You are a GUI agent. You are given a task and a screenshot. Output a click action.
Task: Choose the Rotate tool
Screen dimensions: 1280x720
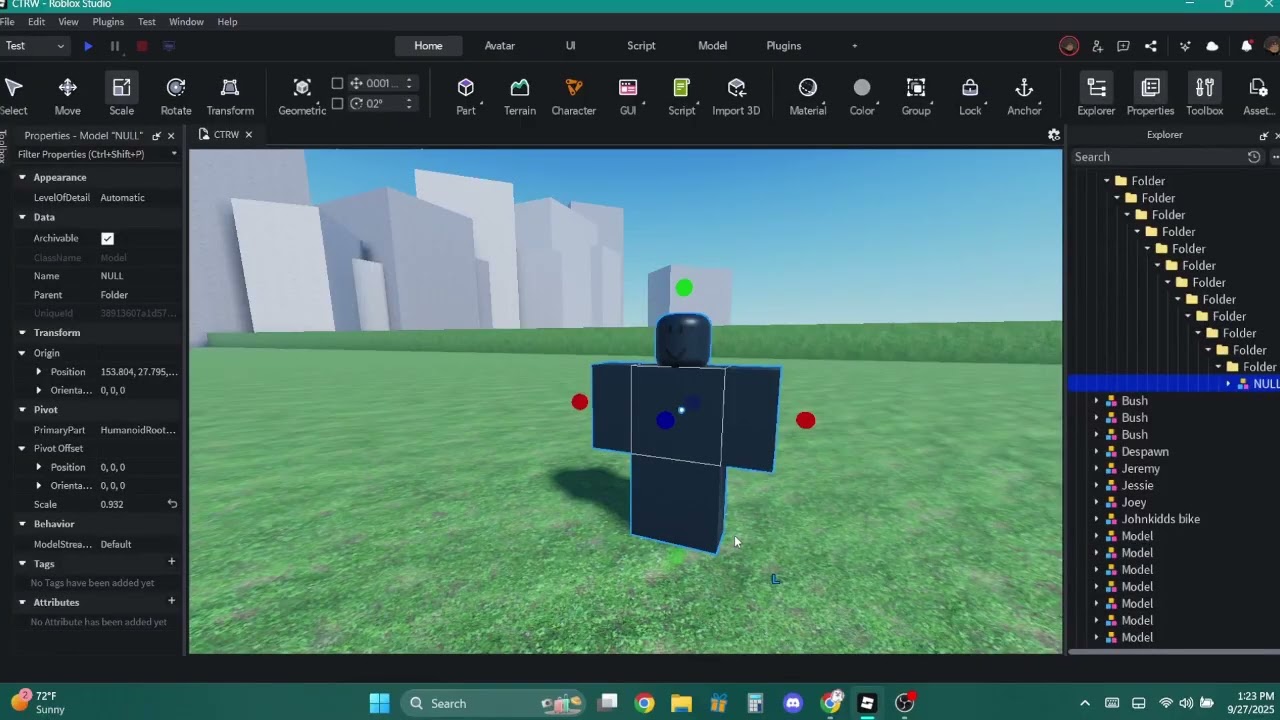click(176, 97)
